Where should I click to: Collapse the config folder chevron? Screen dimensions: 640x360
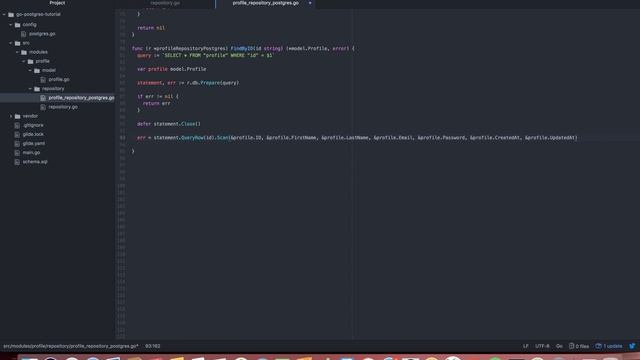[x=11, y=24]
